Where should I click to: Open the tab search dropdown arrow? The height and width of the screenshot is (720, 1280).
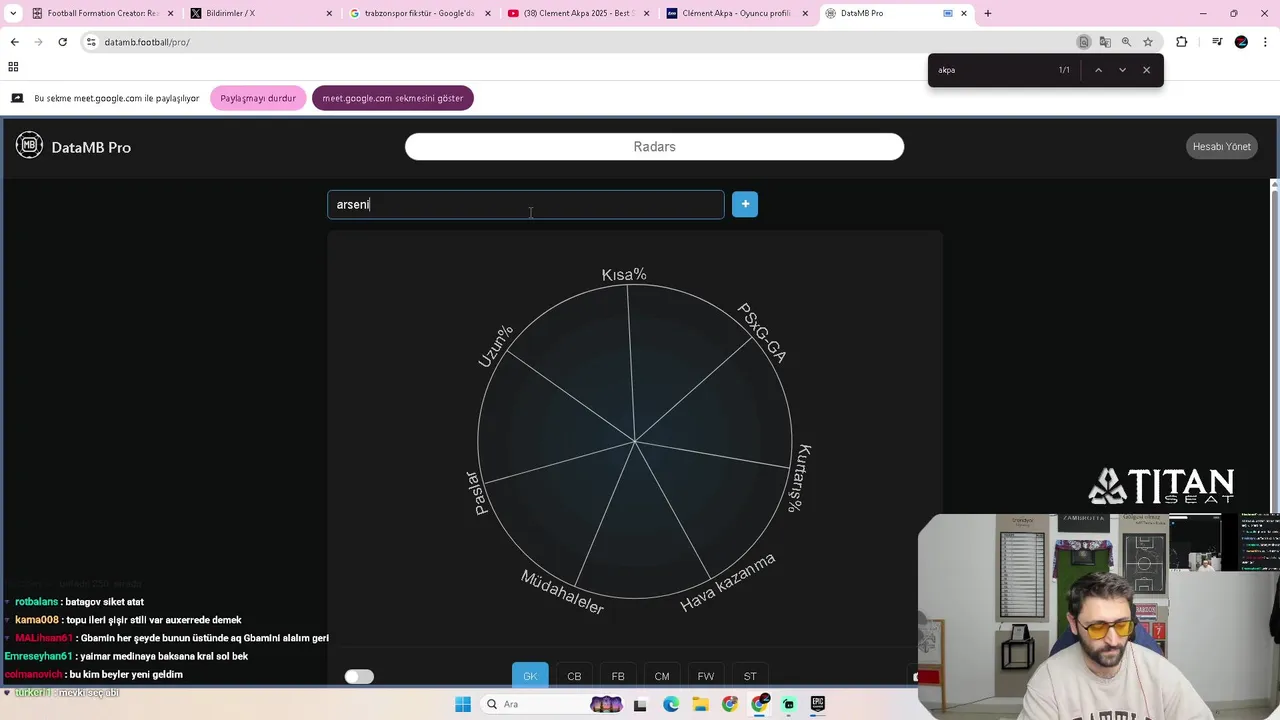point(13,13)
